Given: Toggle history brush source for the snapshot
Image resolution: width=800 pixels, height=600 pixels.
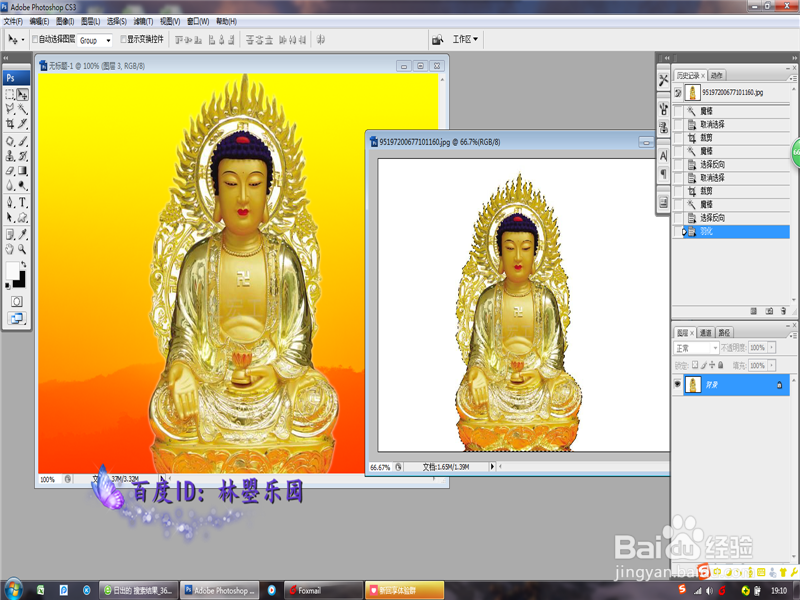Looking at the screenshot, I should pos(678,93).
